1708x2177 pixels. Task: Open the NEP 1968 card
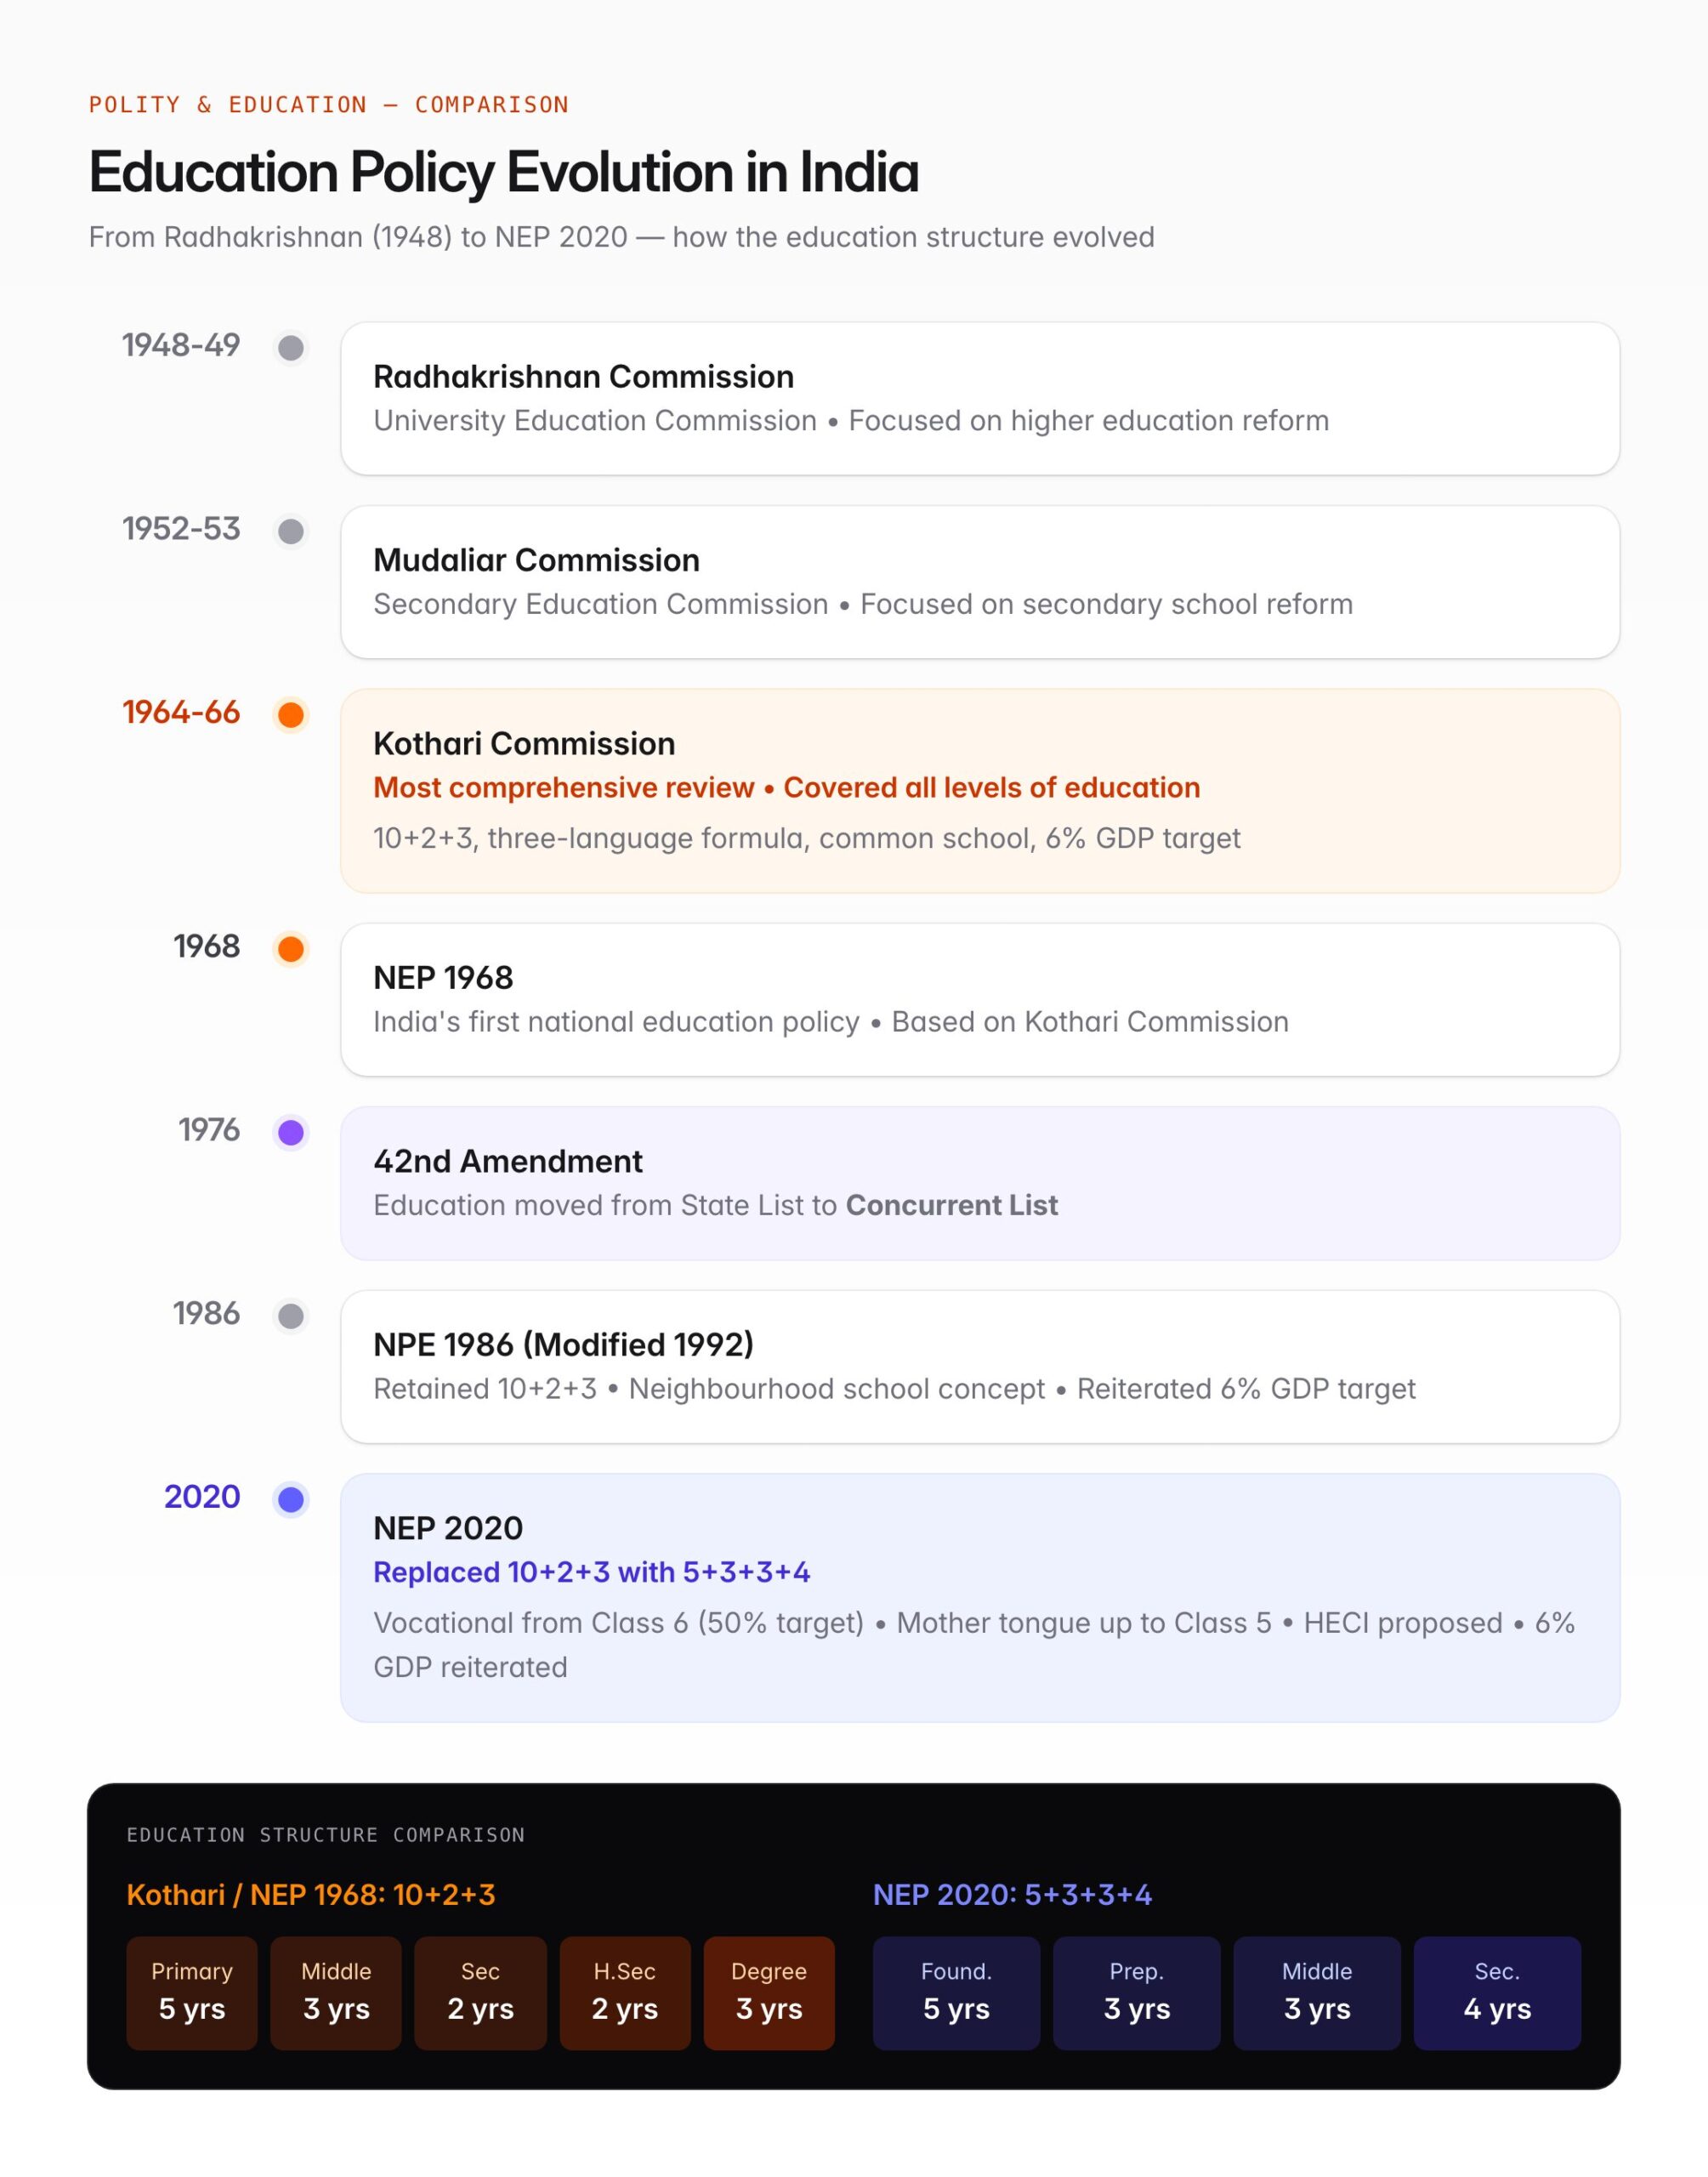pos(980,1000)
